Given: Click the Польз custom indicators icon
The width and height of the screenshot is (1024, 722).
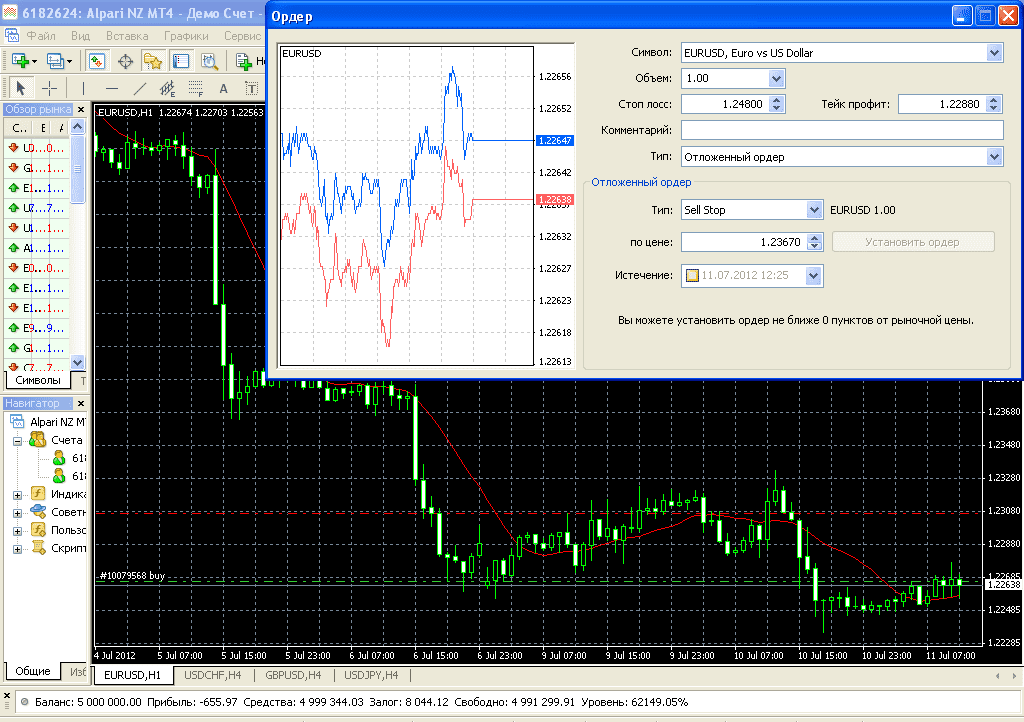Looking at the screenshot, I should click(39, 529).
